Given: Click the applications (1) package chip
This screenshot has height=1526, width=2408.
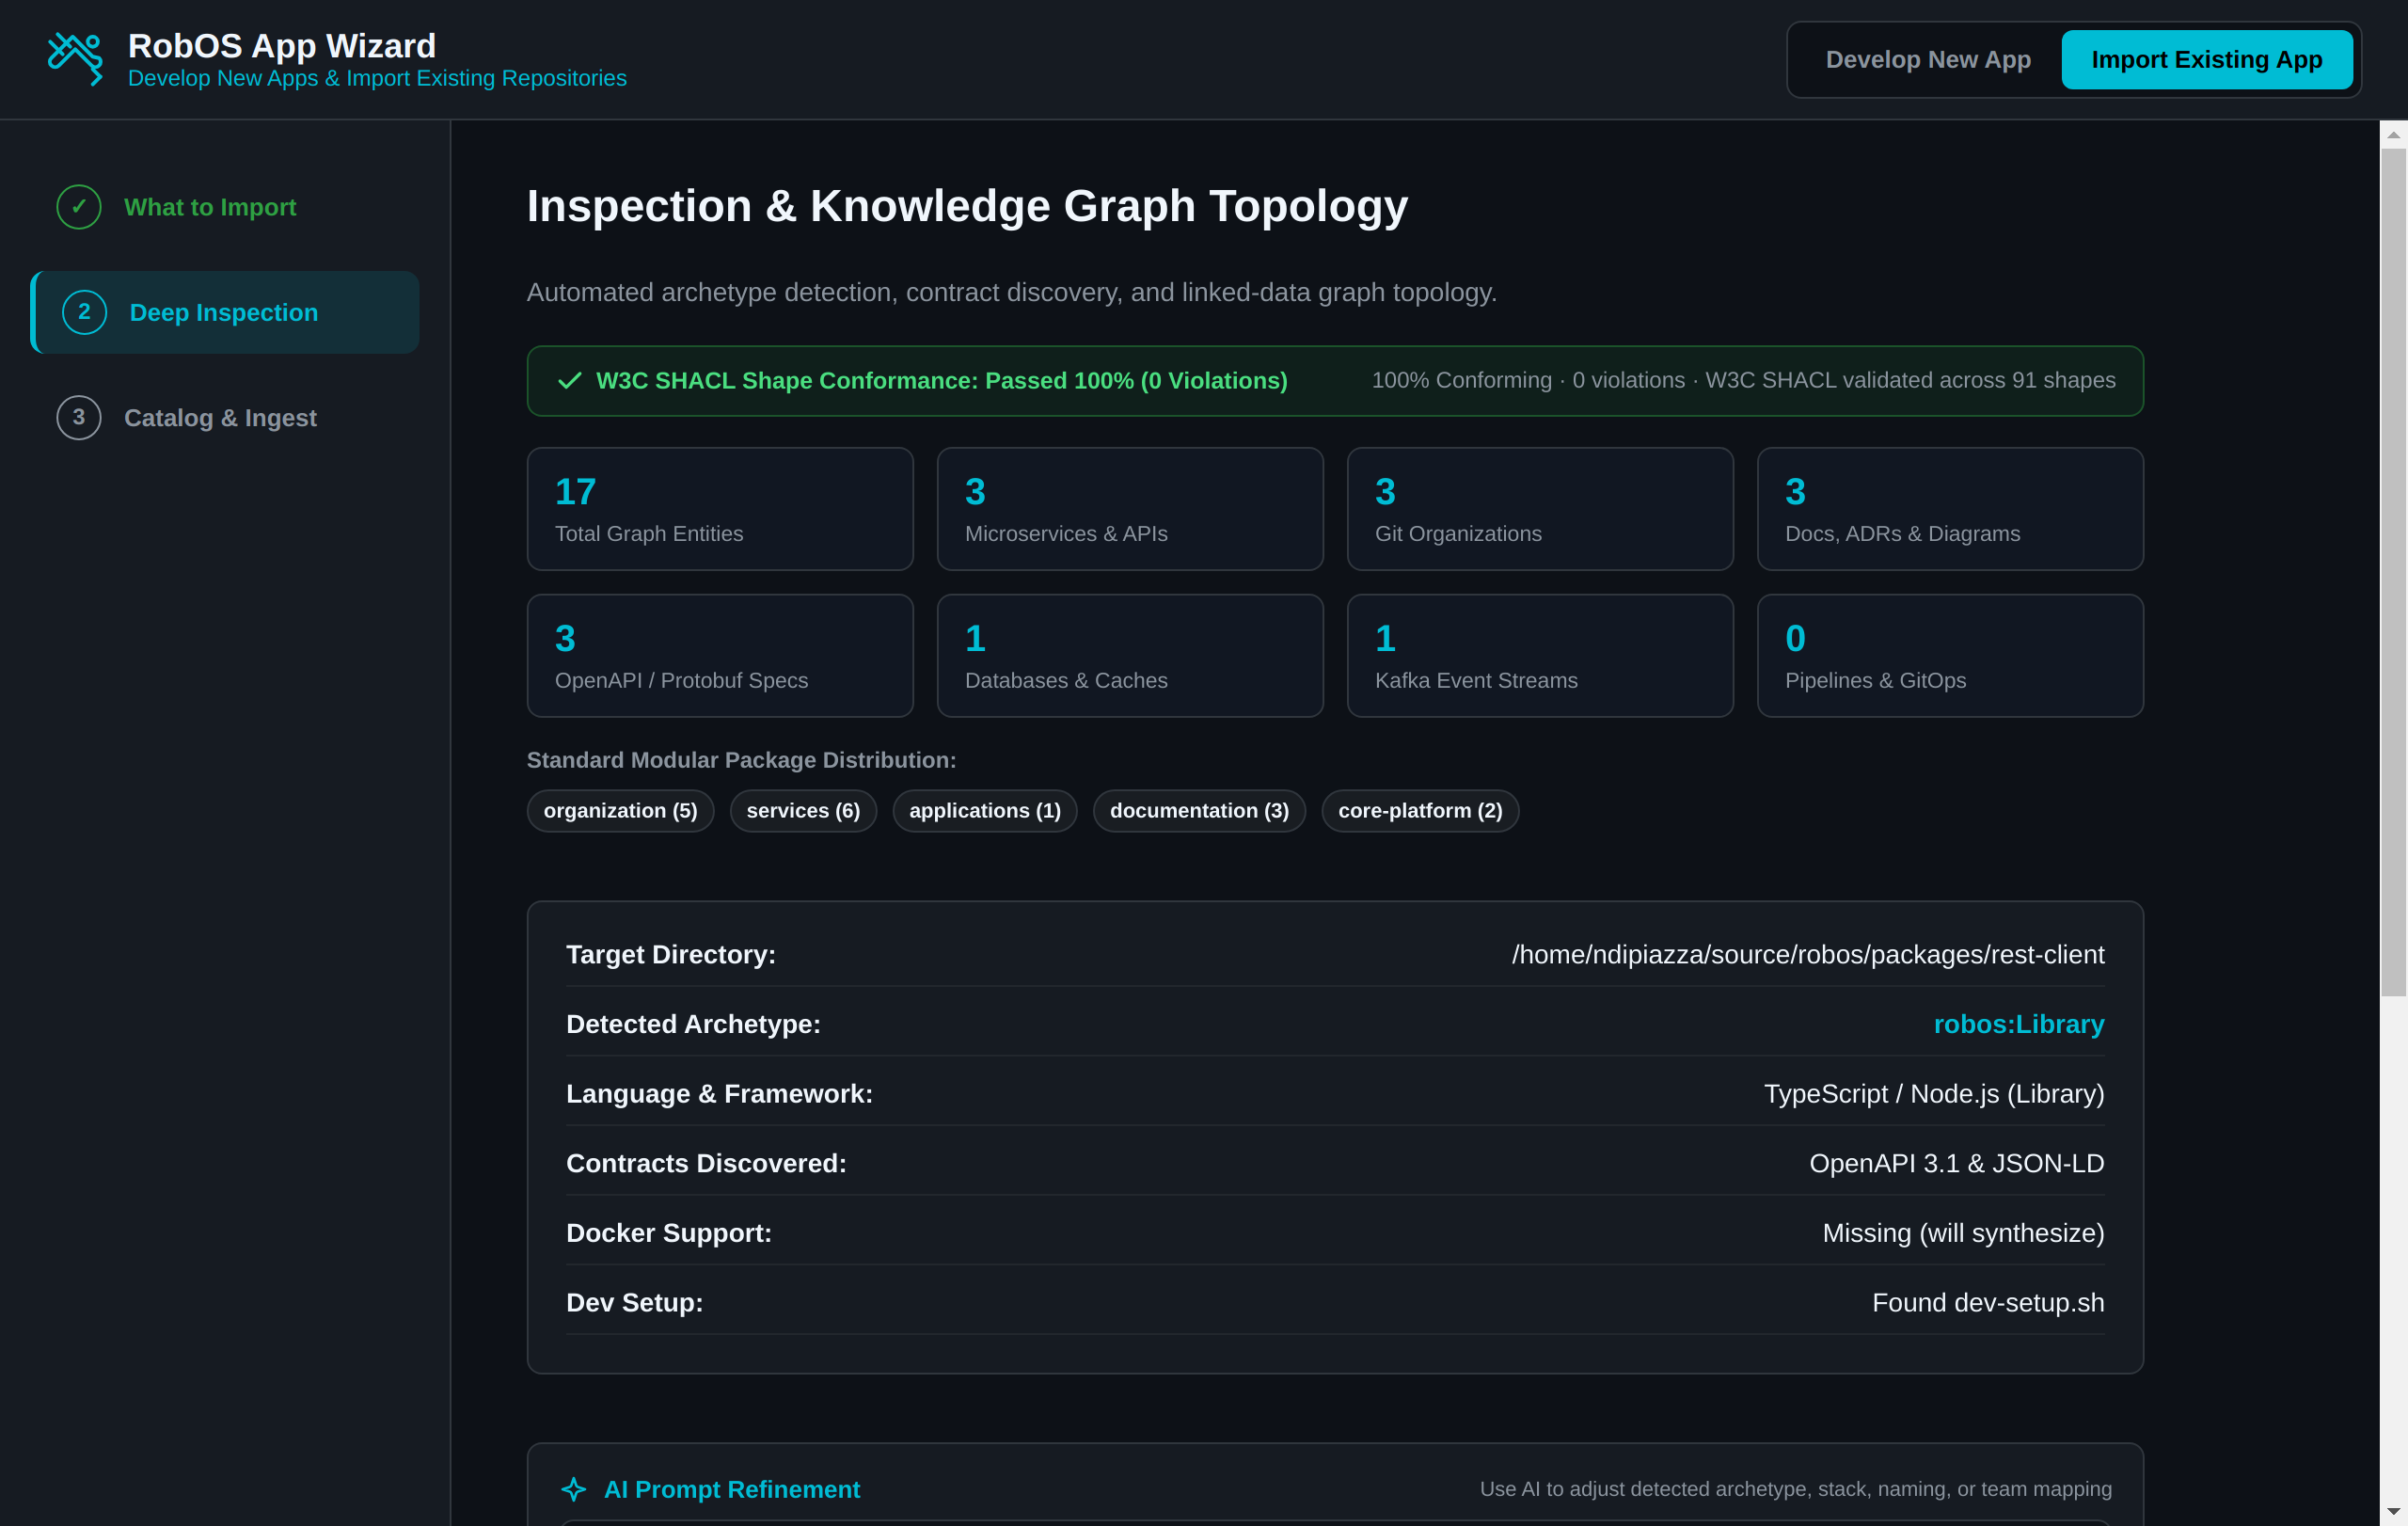Looking at the screenshot, I should point(985,811).
